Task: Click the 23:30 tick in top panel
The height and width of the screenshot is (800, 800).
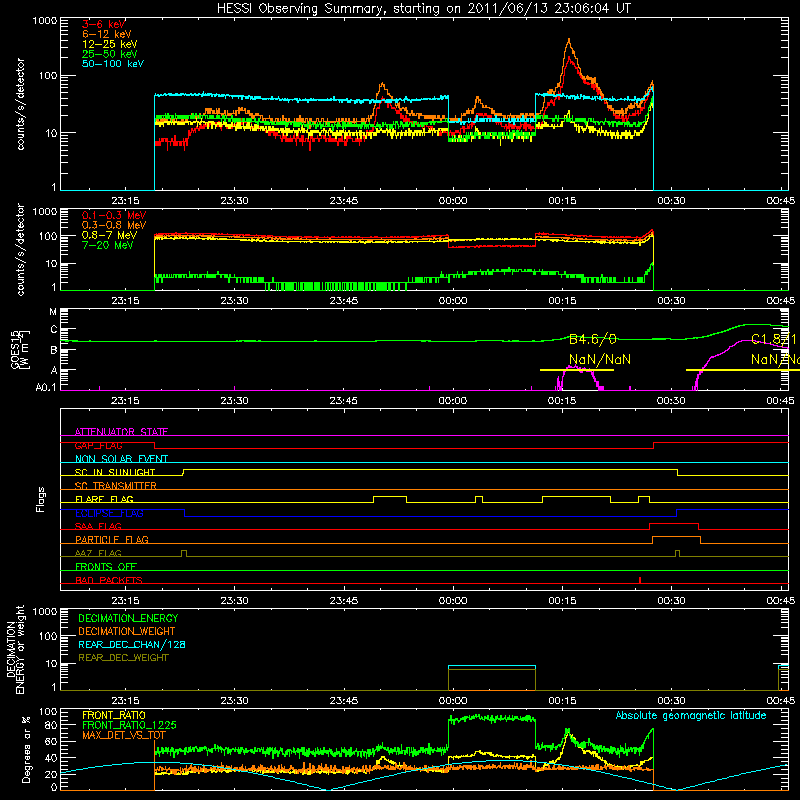Action: coord(234,201)
